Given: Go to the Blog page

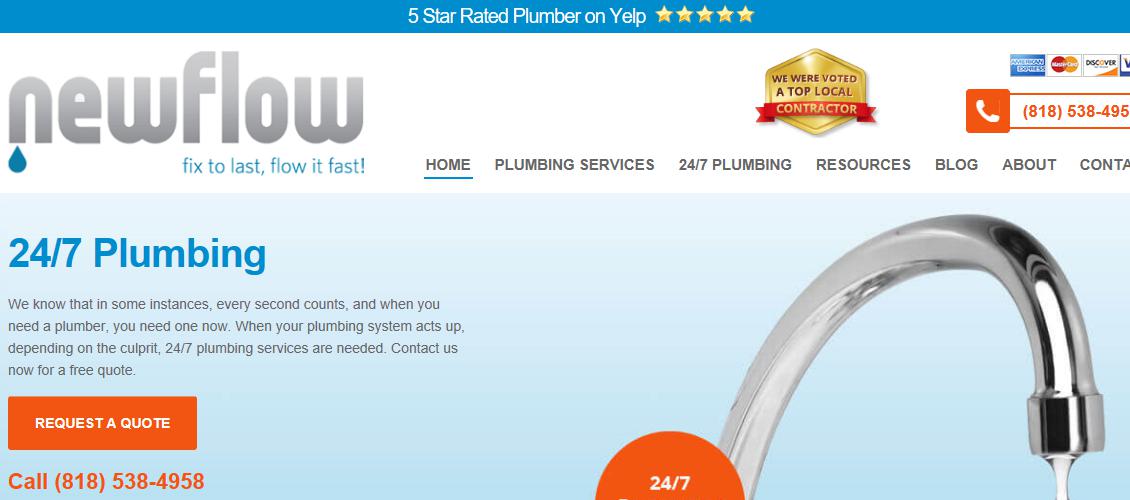Looking at the screenshot, I should click(x=956, y=165).
